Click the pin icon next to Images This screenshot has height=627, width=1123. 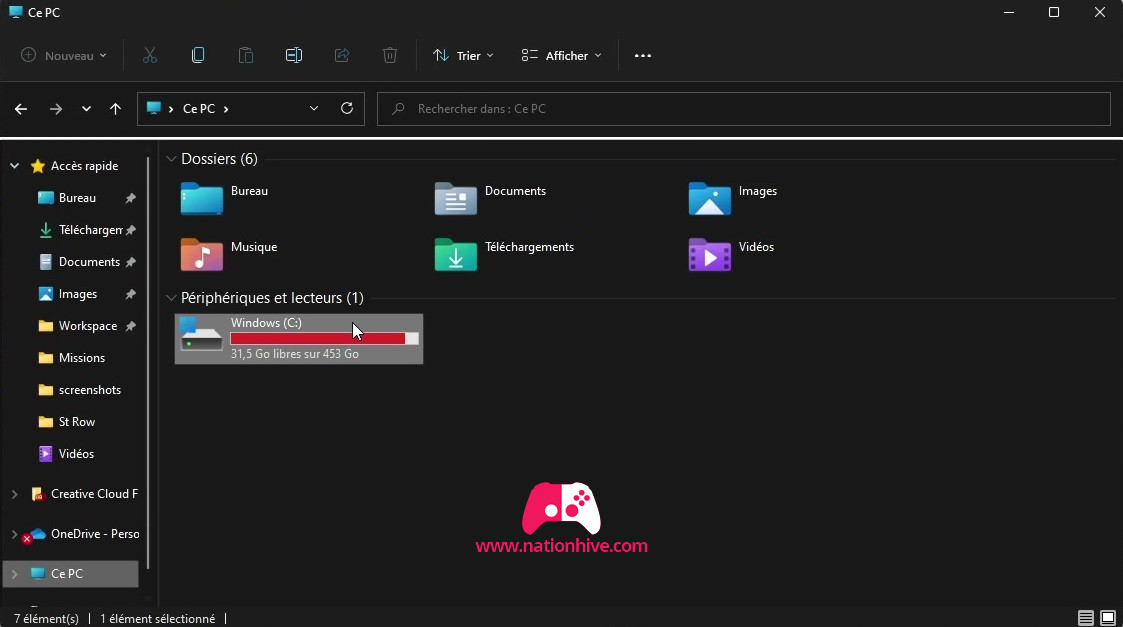coord(130,294)
